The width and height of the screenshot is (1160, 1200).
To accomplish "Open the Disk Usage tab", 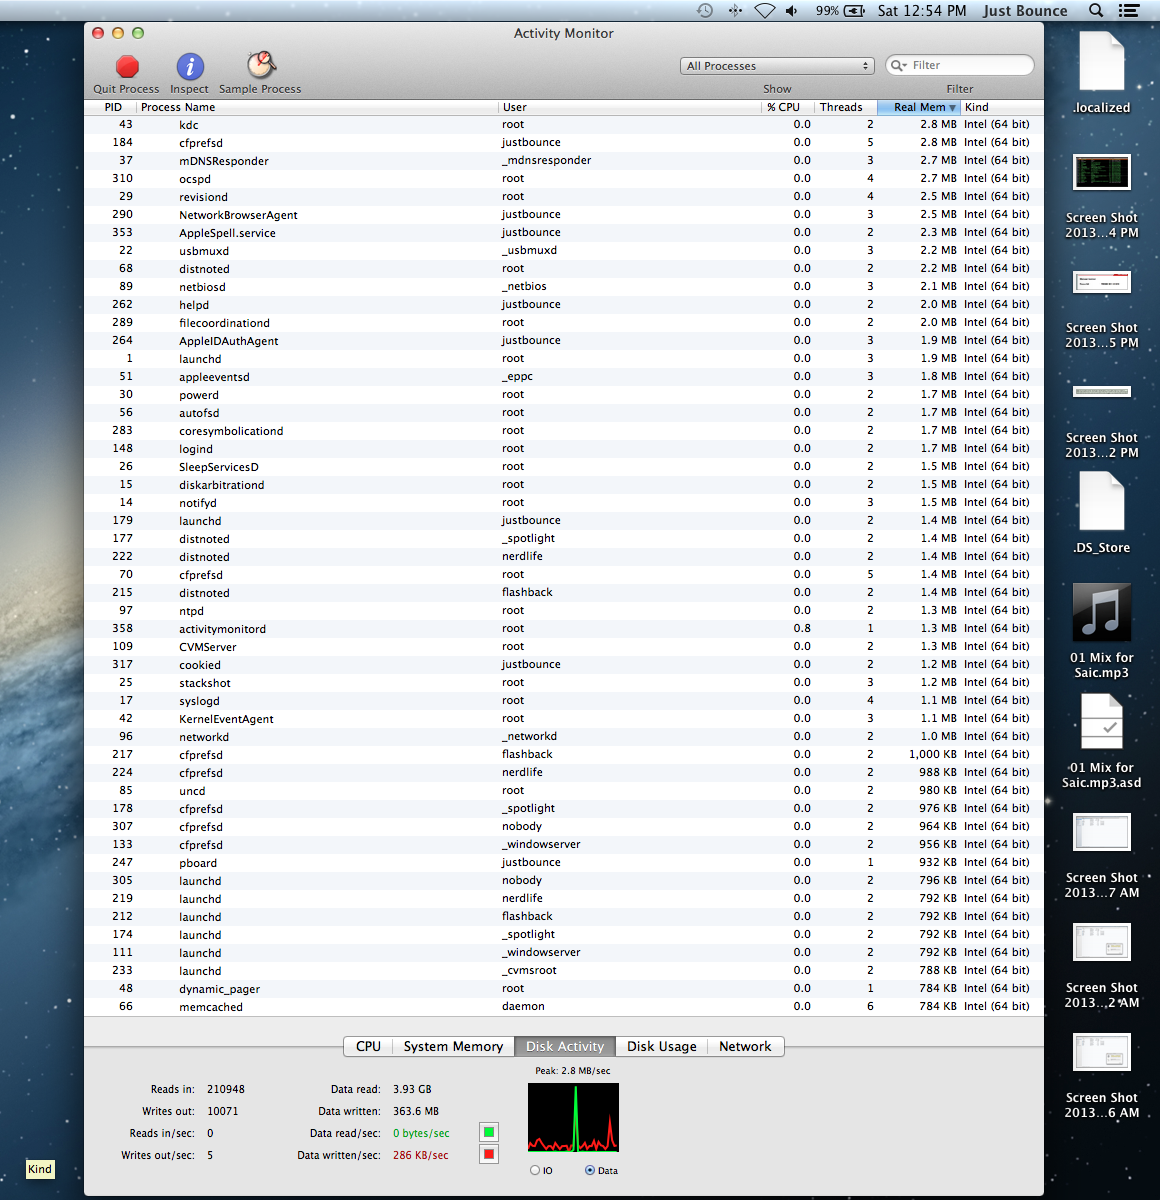I will tap(661, 1046).
